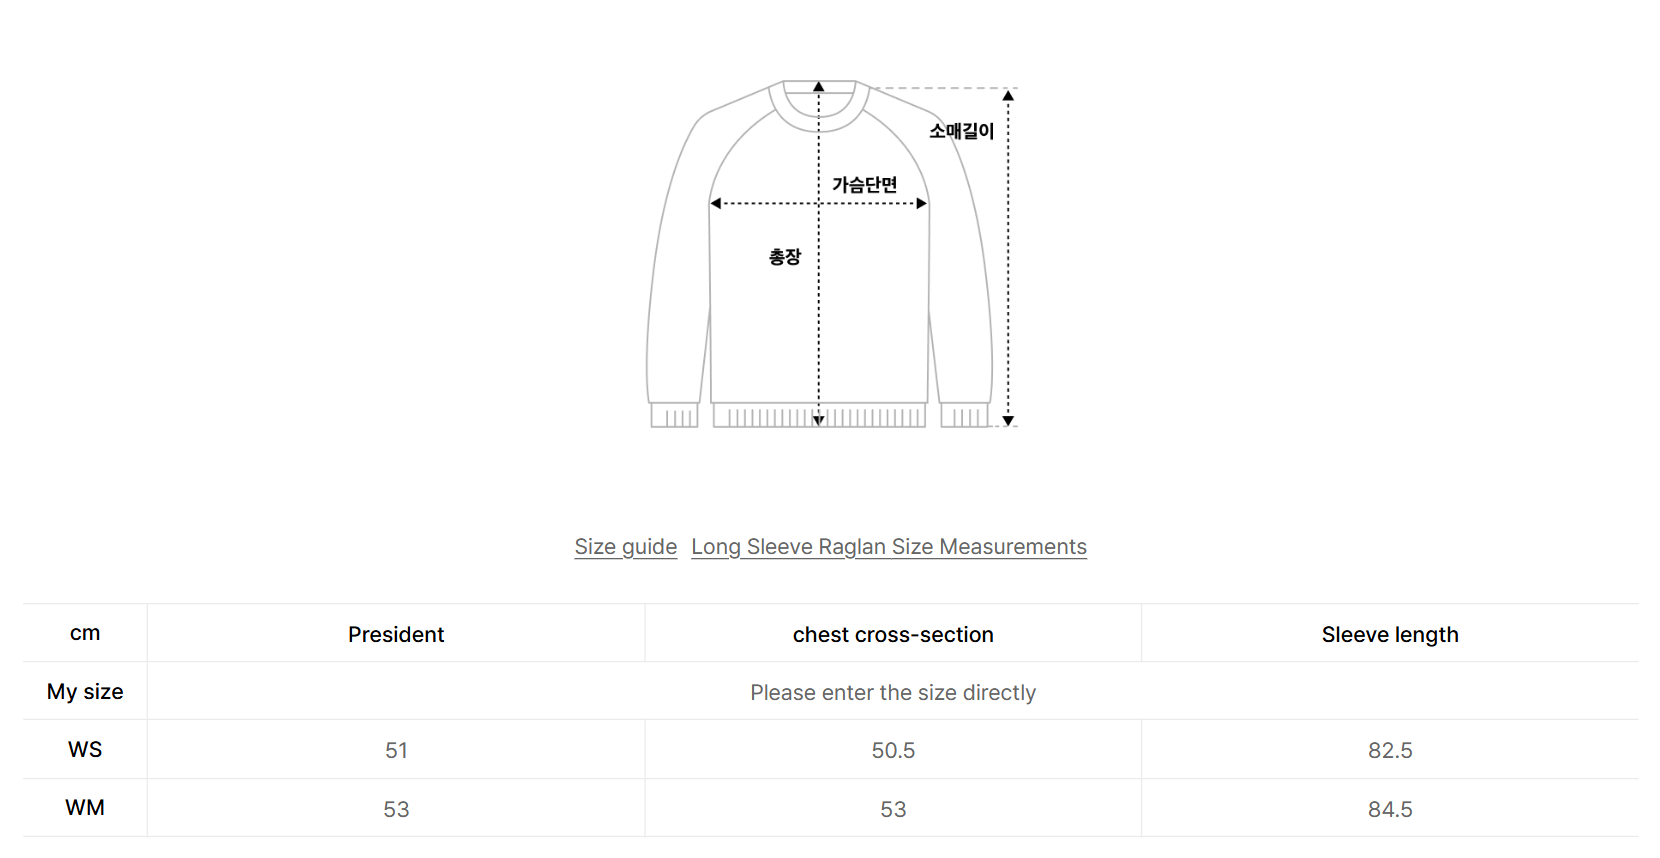Viewport: 1660px width, 858px height.
Task: Click the WM sleeve length value 84.5
Action: (1389, 809)
